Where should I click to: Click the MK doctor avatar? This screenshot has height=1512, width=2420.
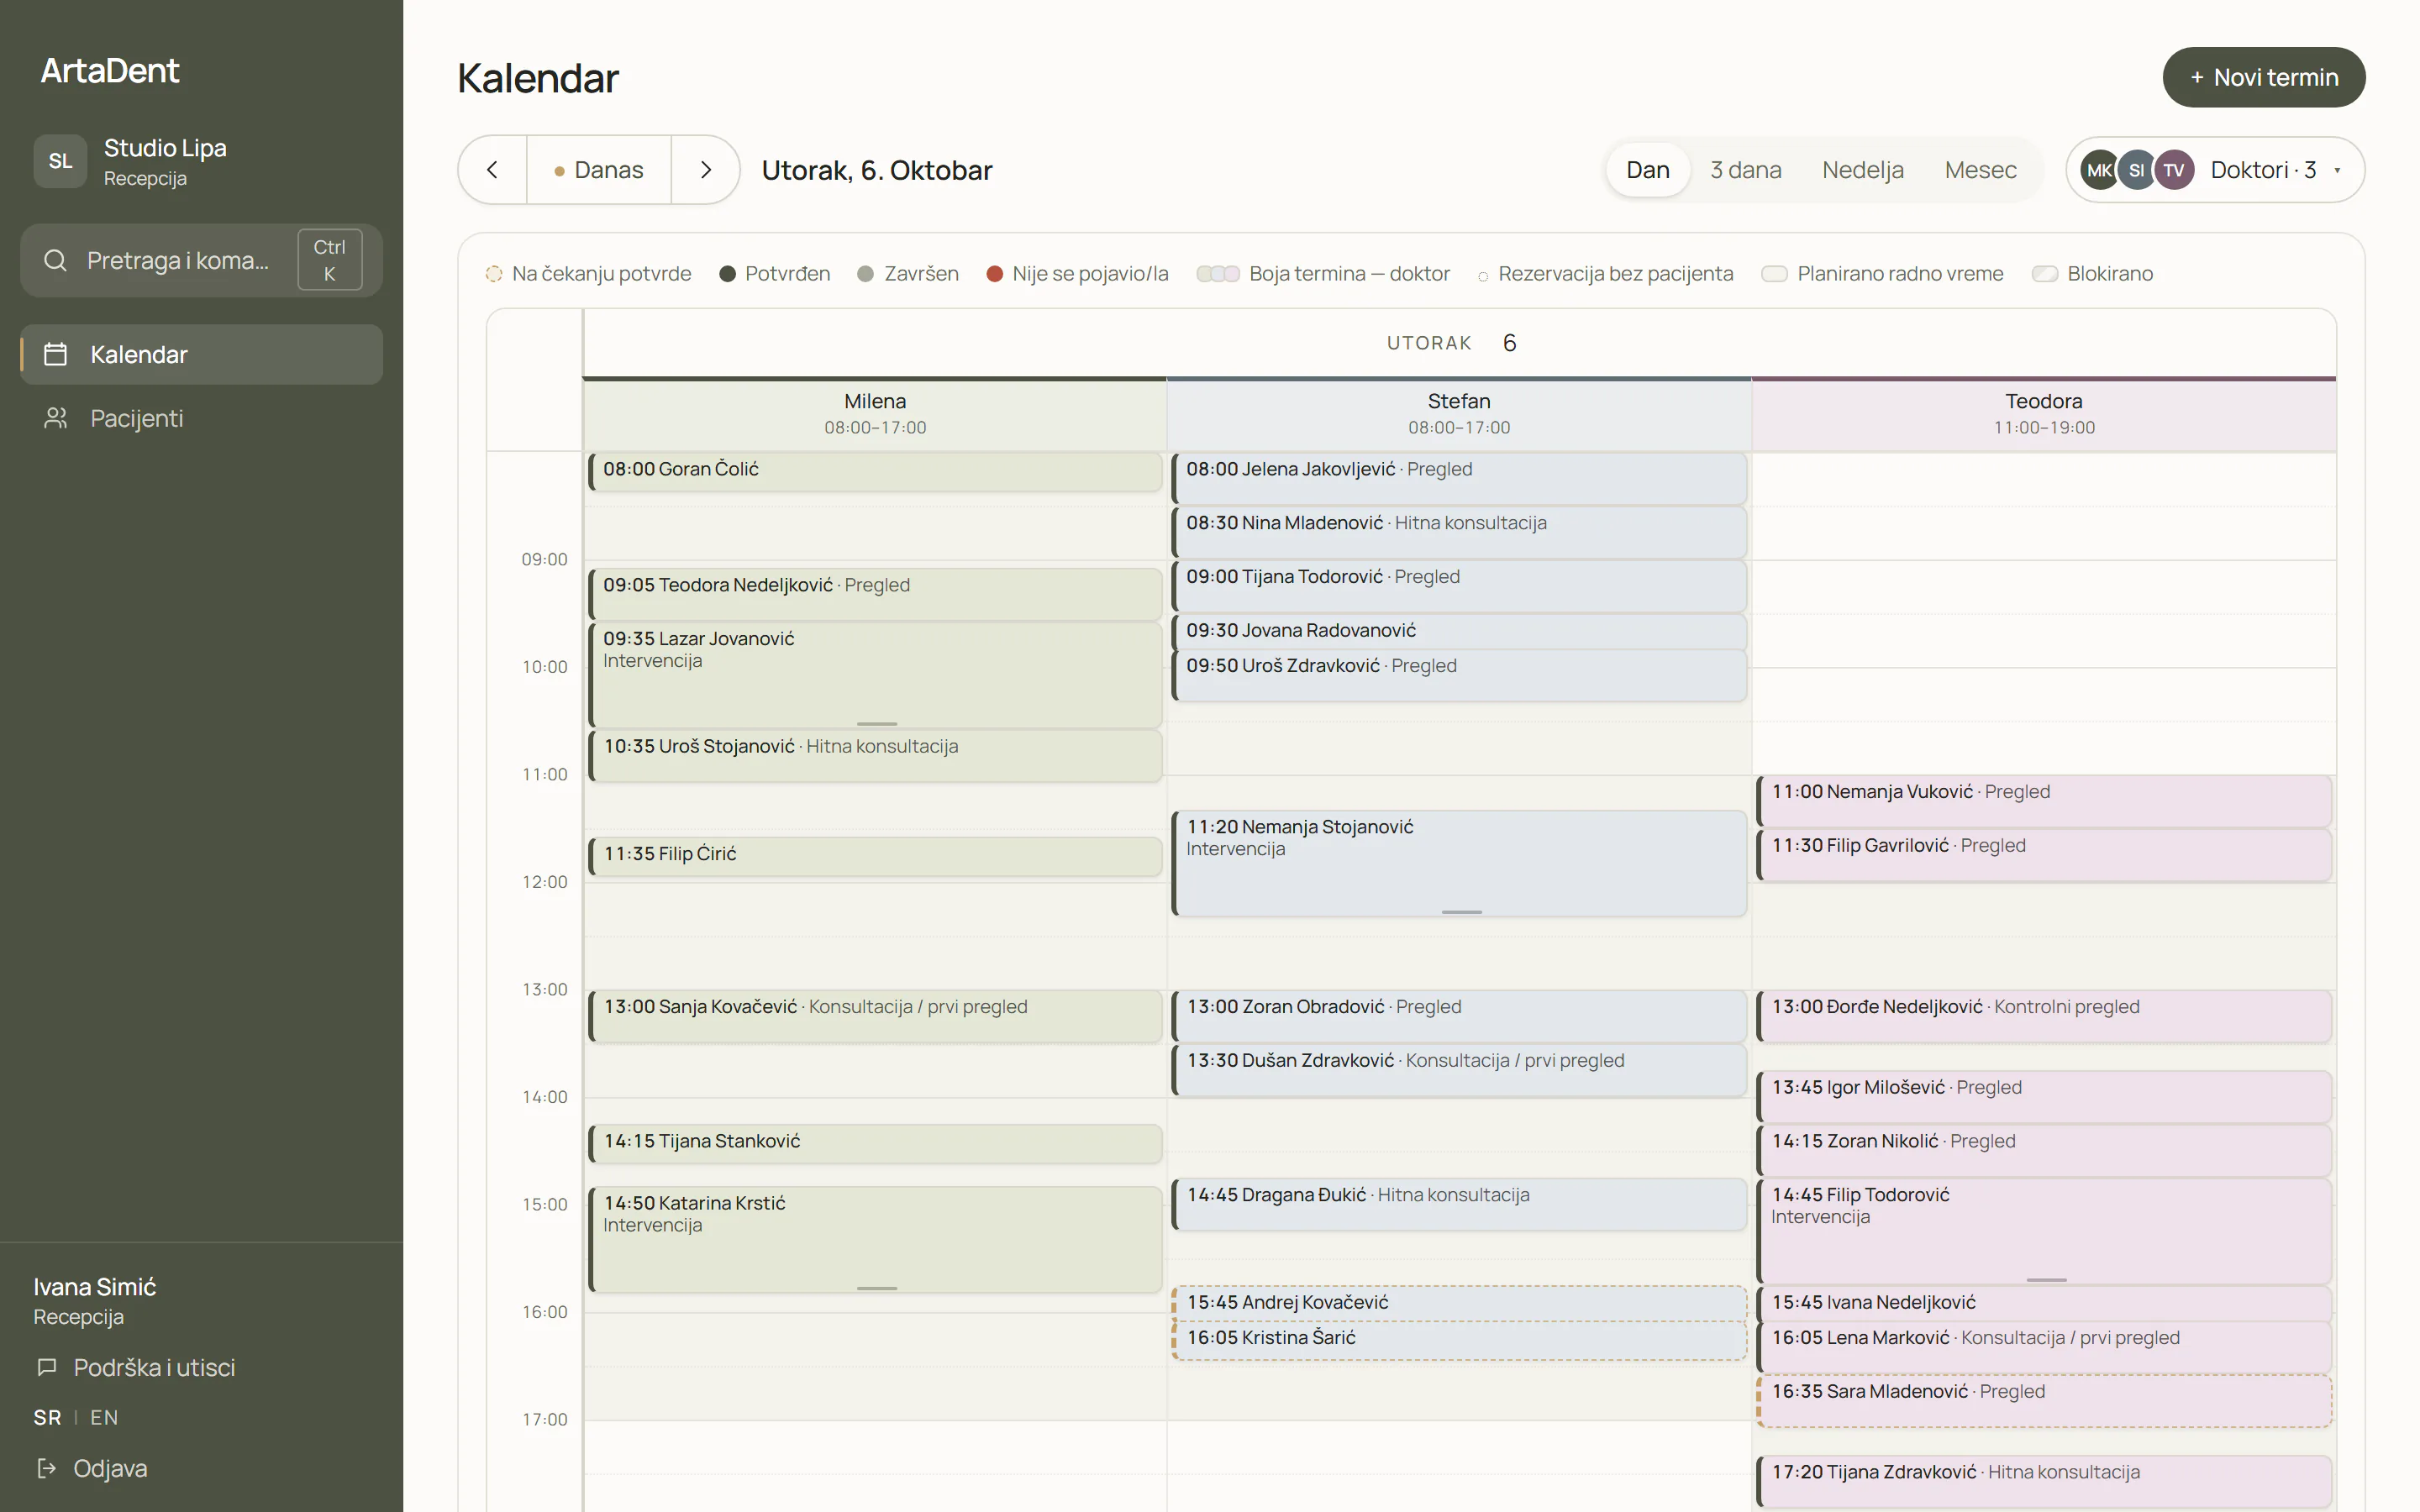2099,170
